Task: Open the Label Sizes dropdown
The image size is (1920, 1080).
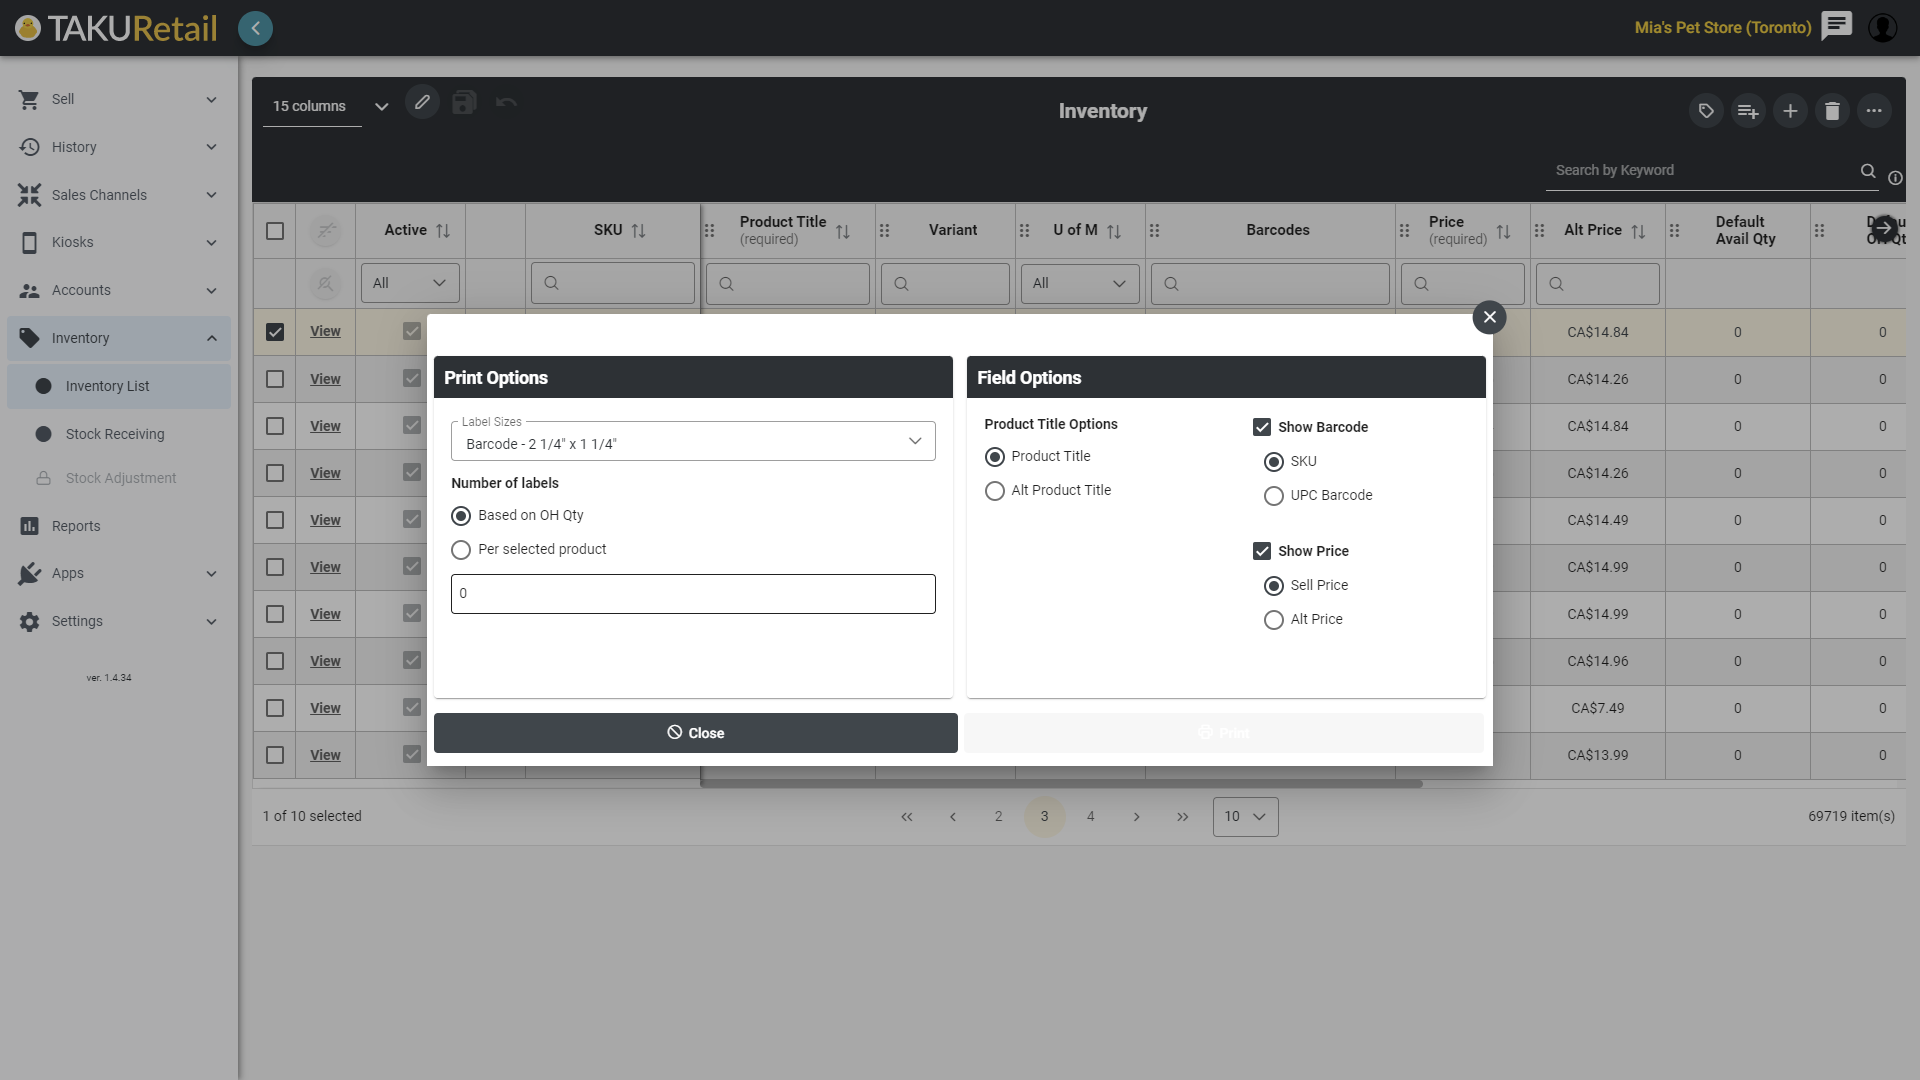Action: point(693,442)
